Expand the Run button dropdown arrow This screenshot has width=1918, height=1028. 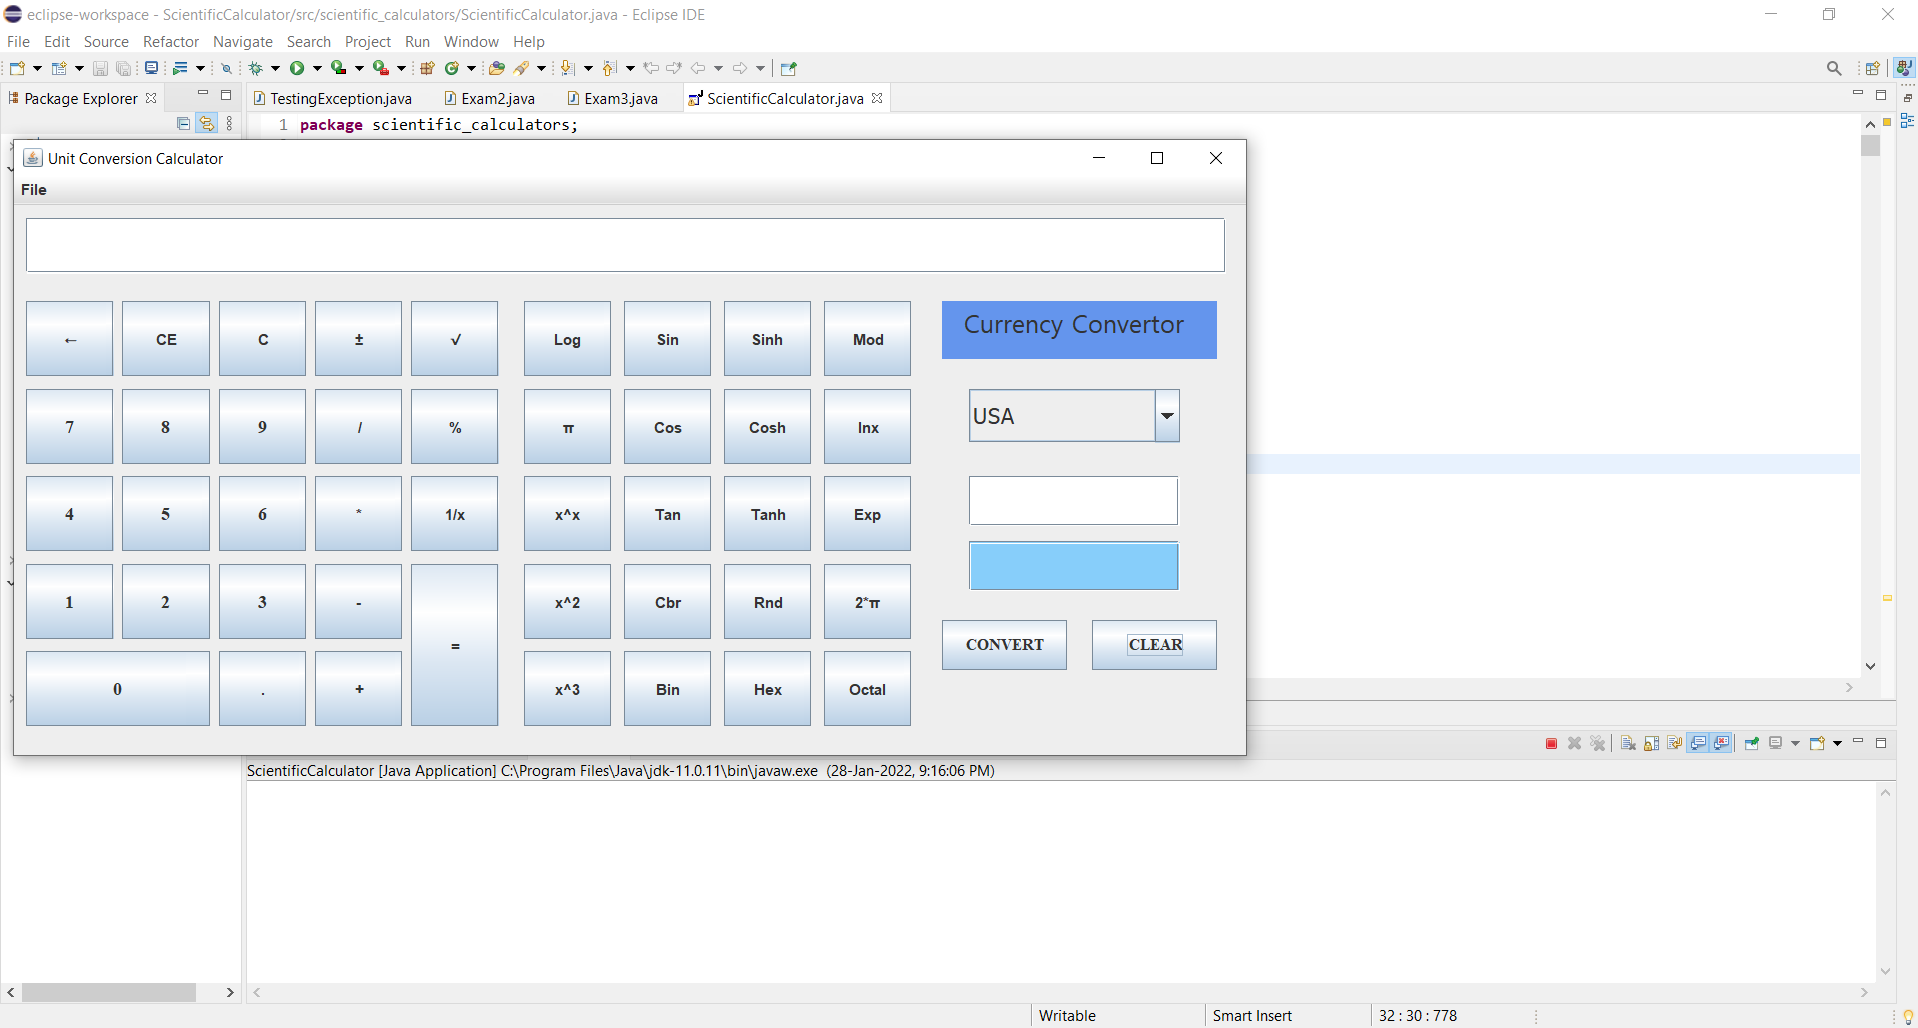316,67
